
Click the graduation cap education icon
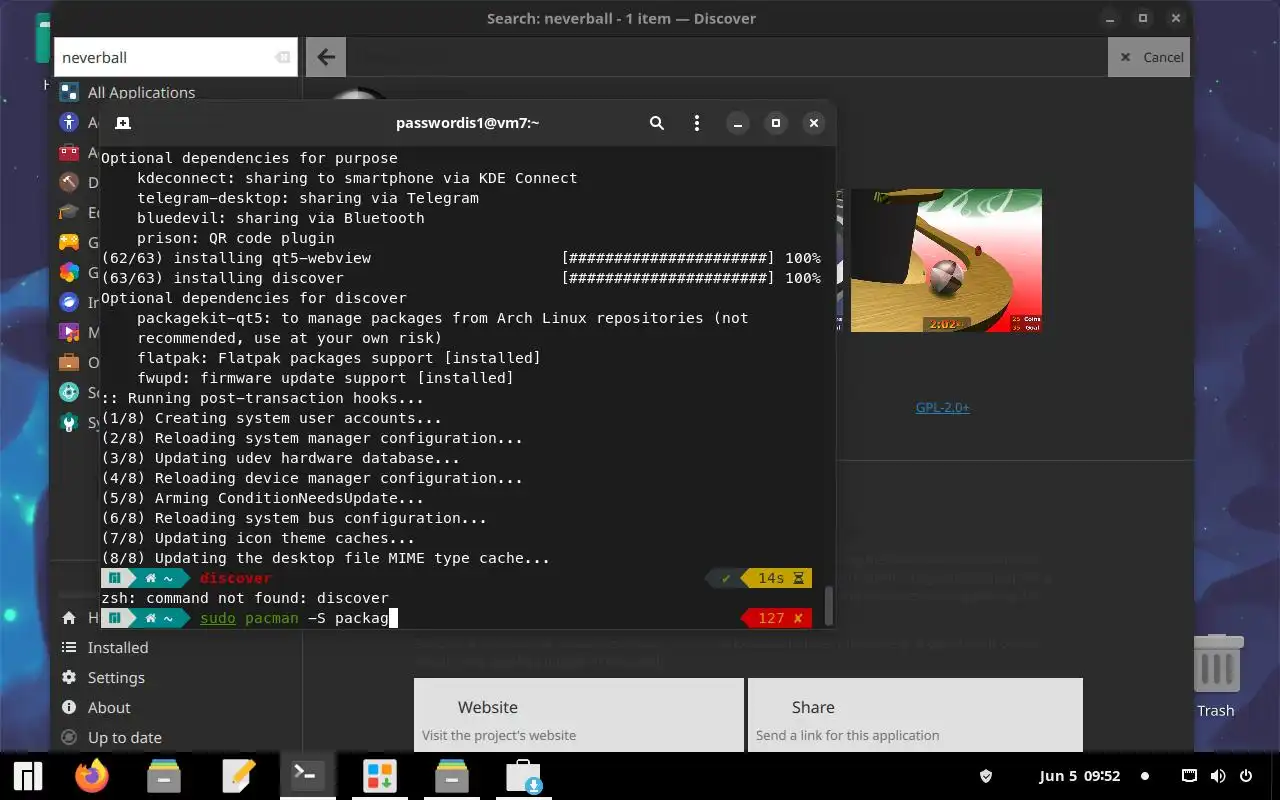point(69,212)
